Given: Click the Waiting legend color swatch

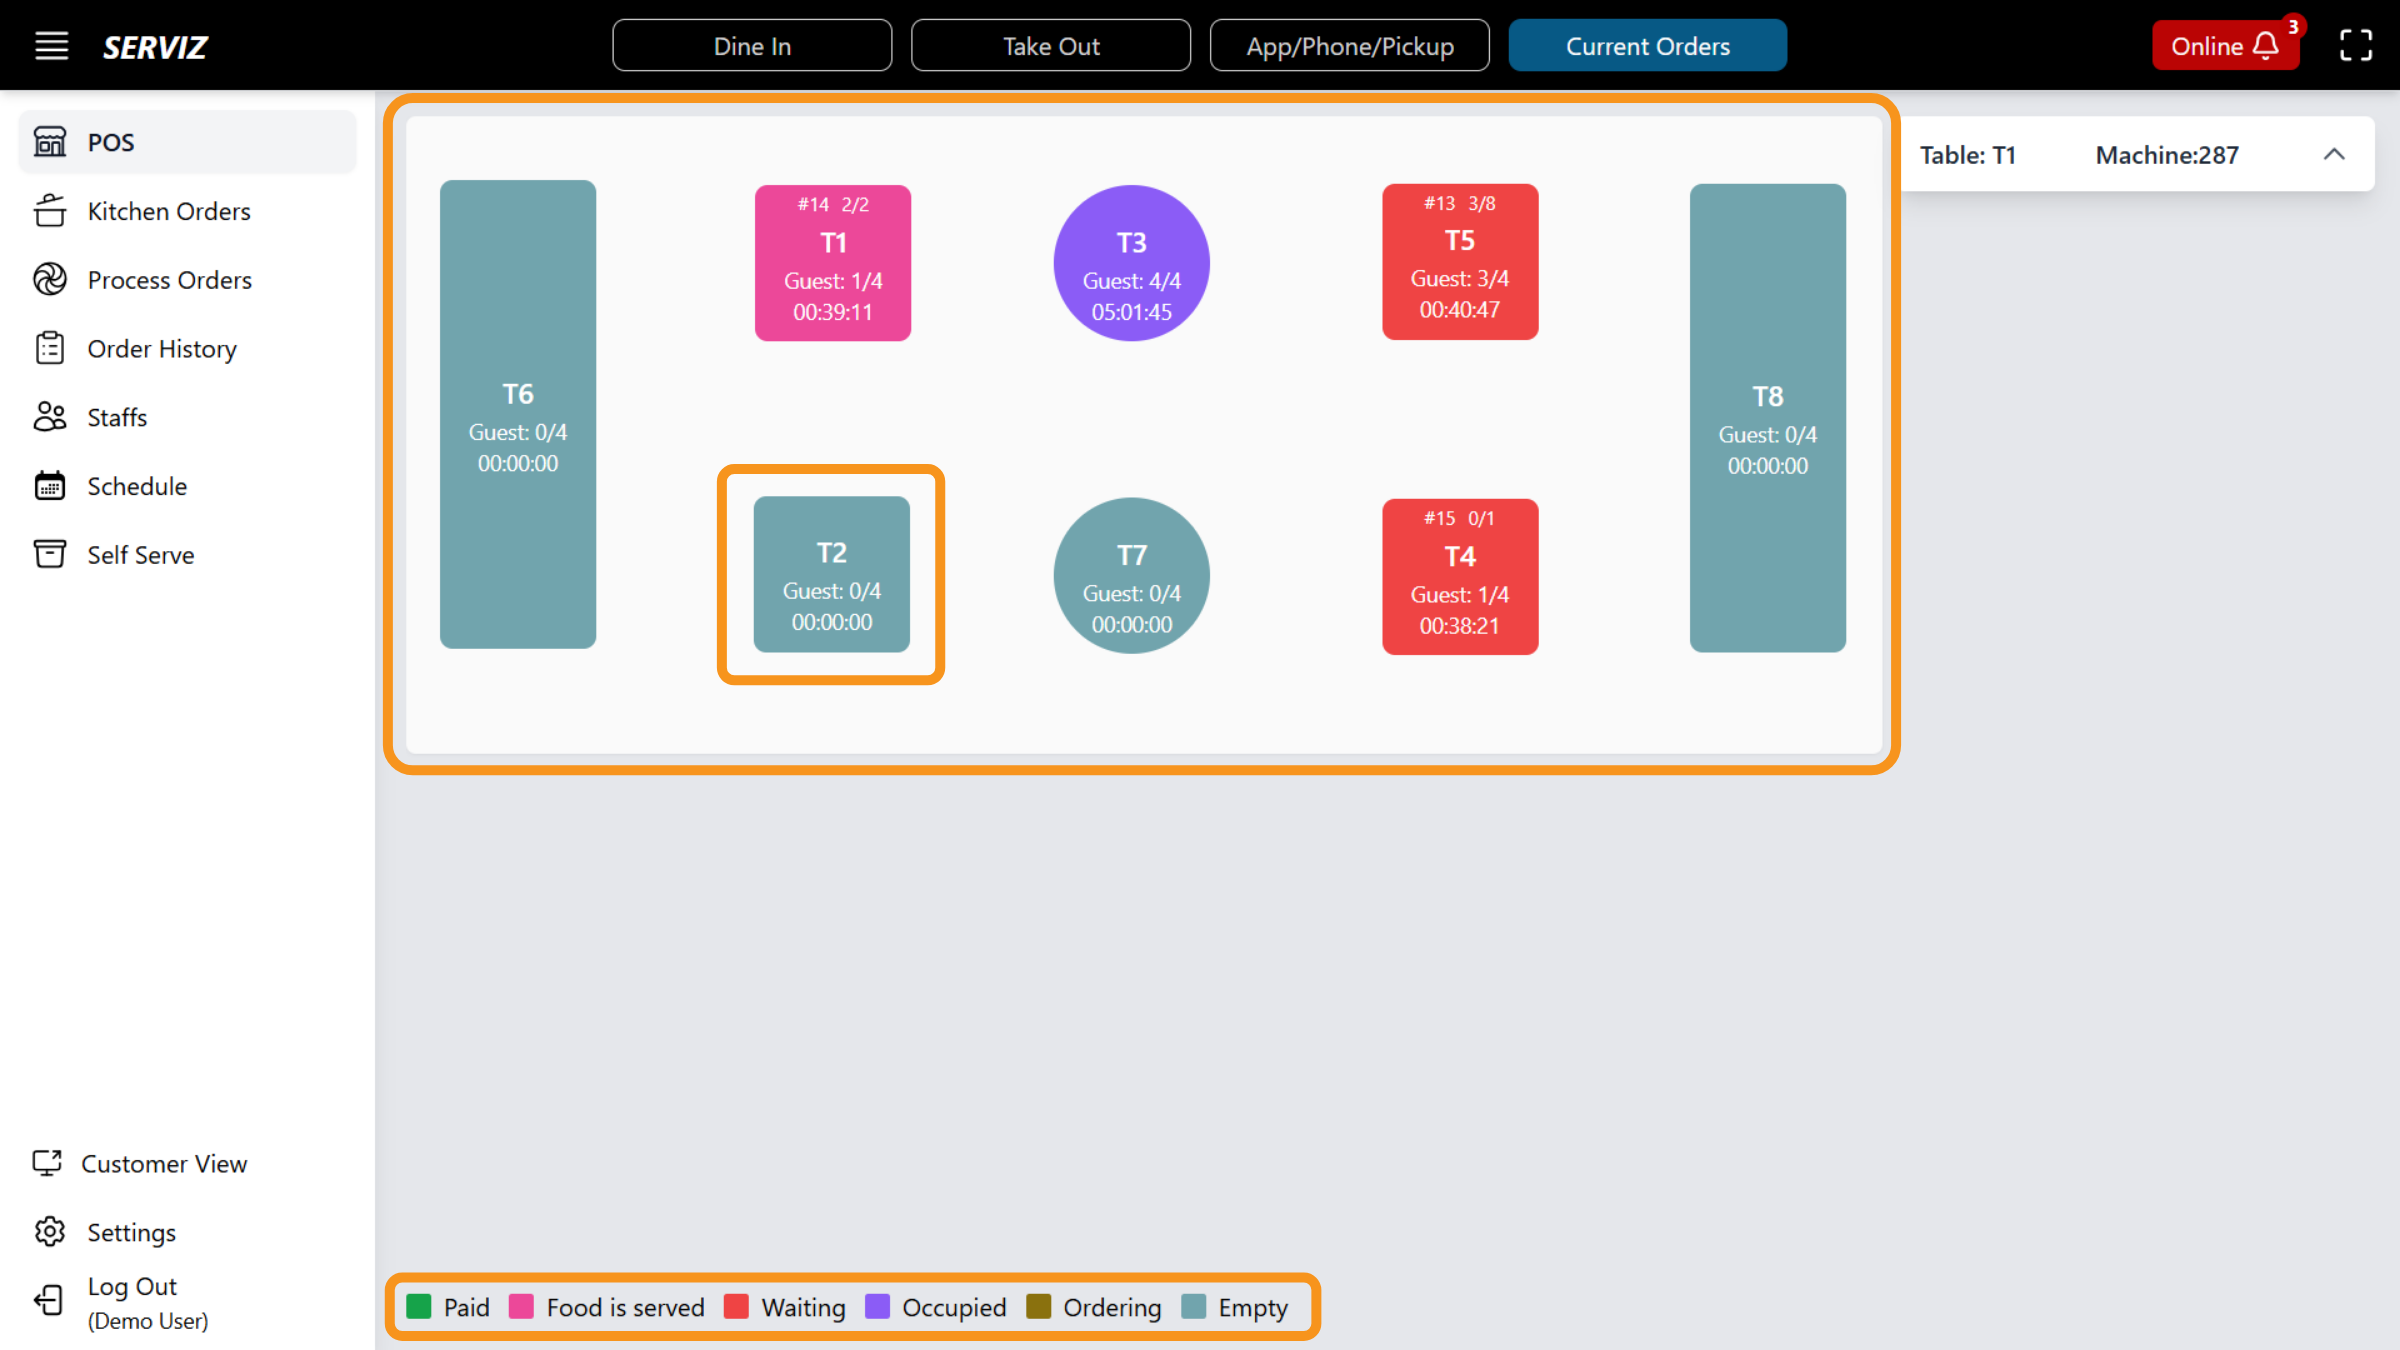Looking at the screenshot, I should click(x=736, y=1307).
